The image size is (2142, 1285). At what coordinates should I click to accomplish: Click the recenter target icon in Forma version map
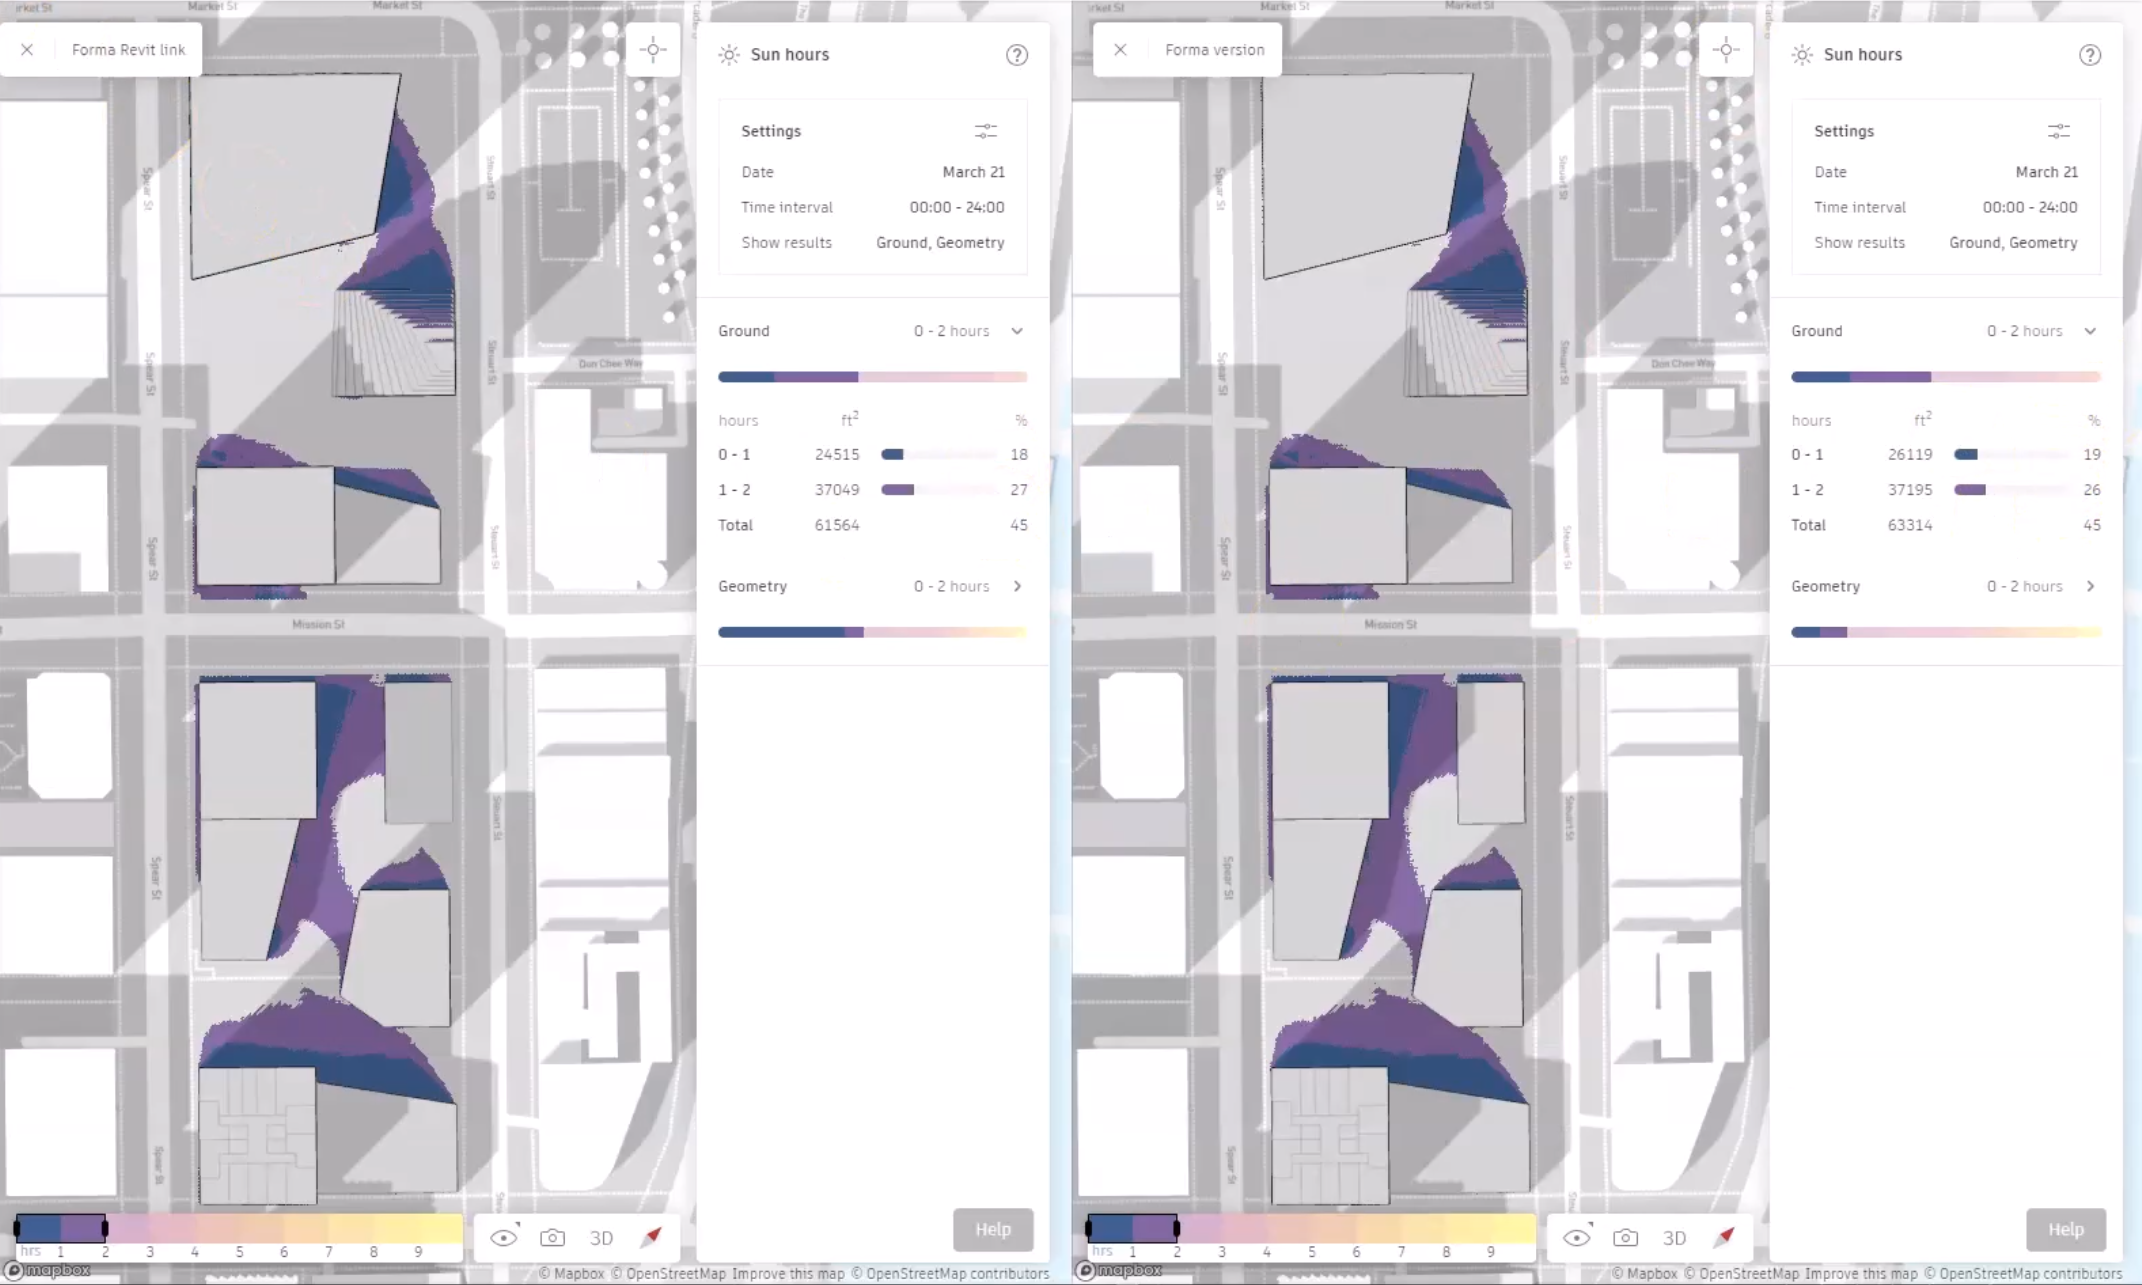coord(1726,50)
